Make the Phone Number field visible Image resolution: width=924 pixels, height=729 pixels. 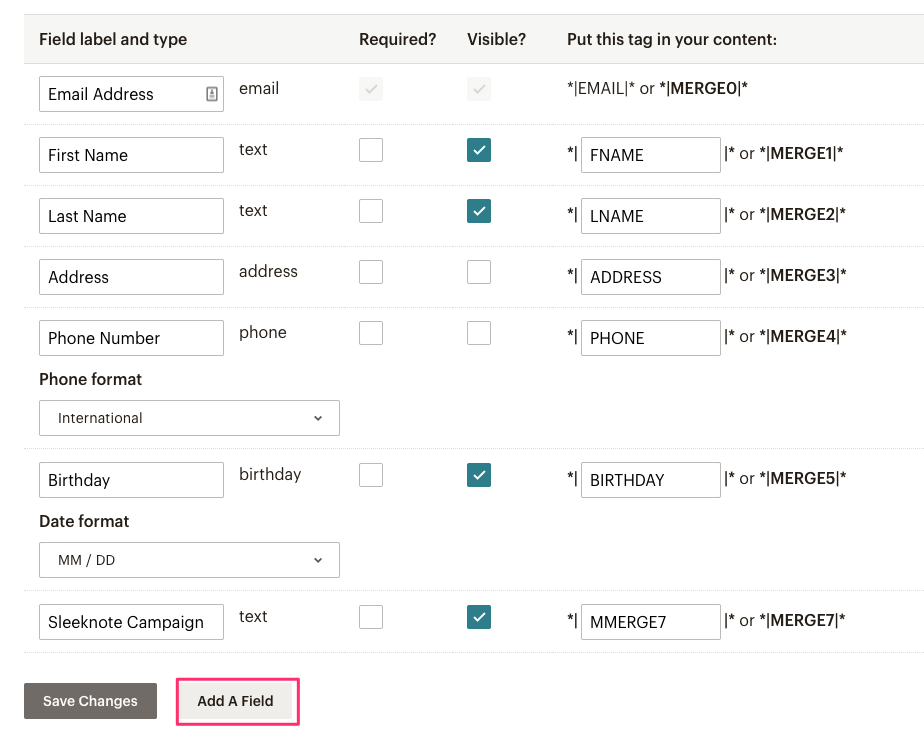(x=479, y=333)
